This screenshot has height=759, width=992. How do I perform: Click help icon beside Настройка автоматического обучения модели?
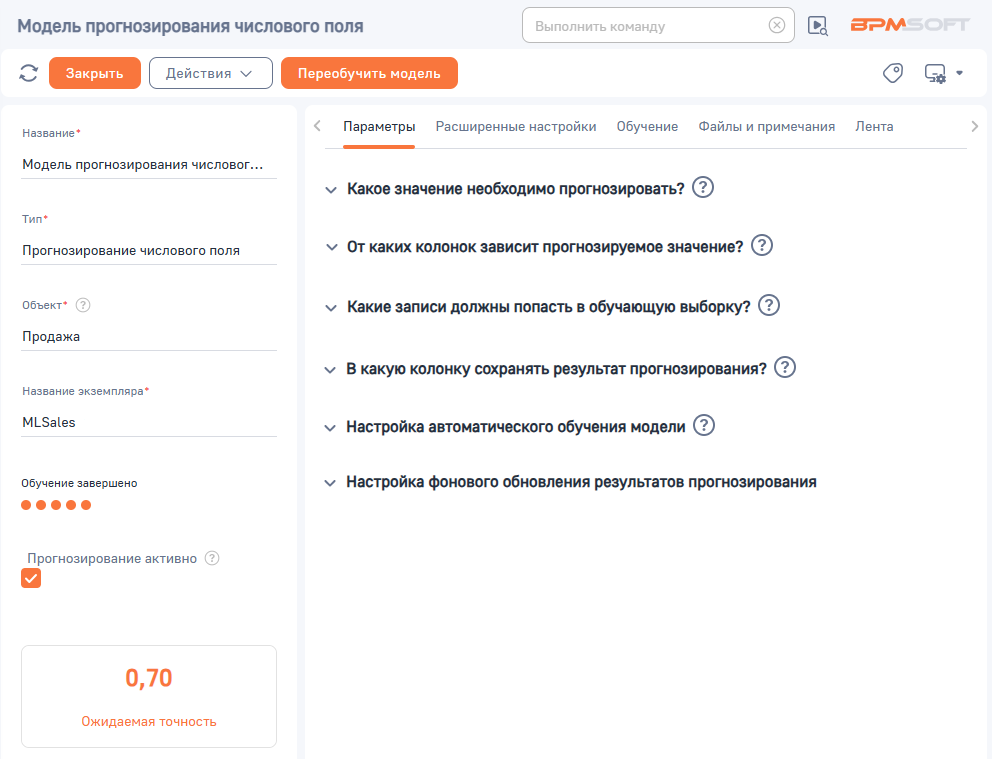703,425
